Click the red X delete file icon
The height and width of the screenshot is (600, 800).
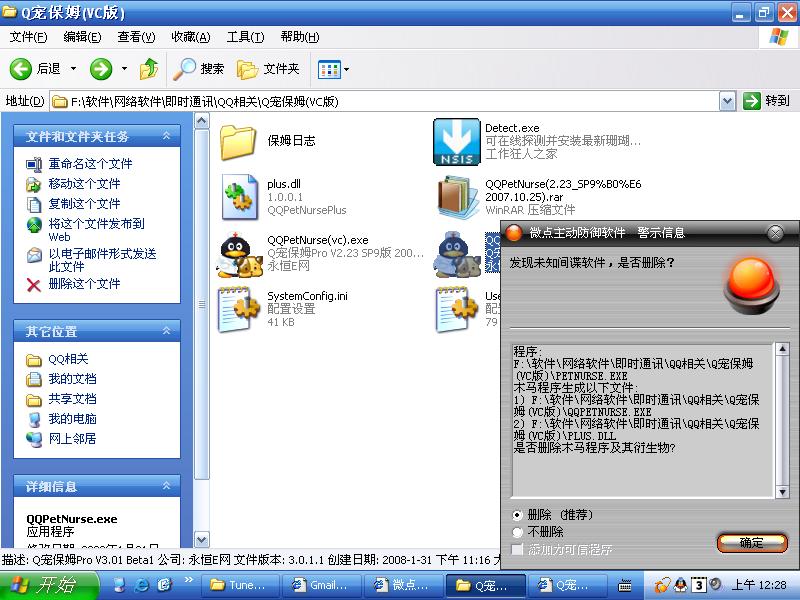click(x=34, y=284)
